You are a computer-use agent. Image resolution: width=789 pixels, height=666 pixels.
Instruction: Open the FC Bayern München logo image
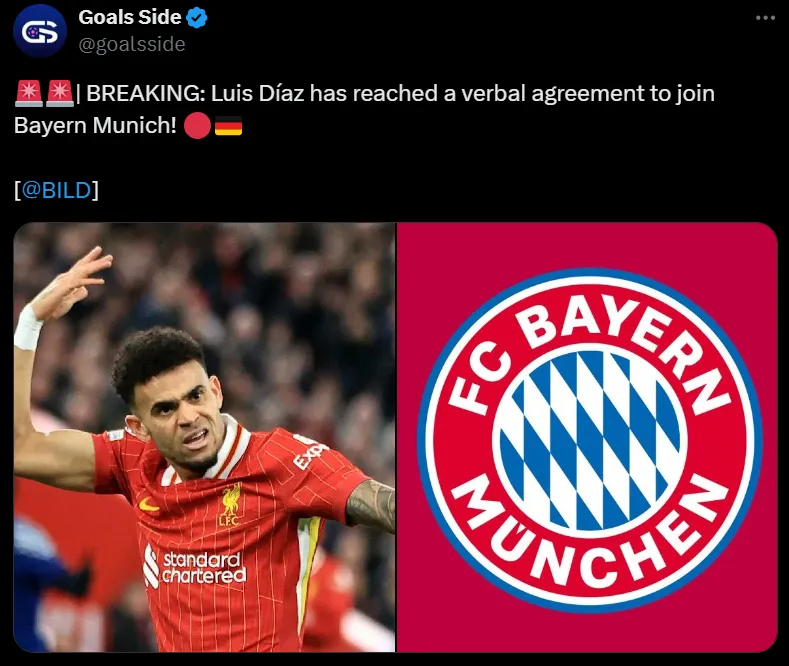[587, 437]
